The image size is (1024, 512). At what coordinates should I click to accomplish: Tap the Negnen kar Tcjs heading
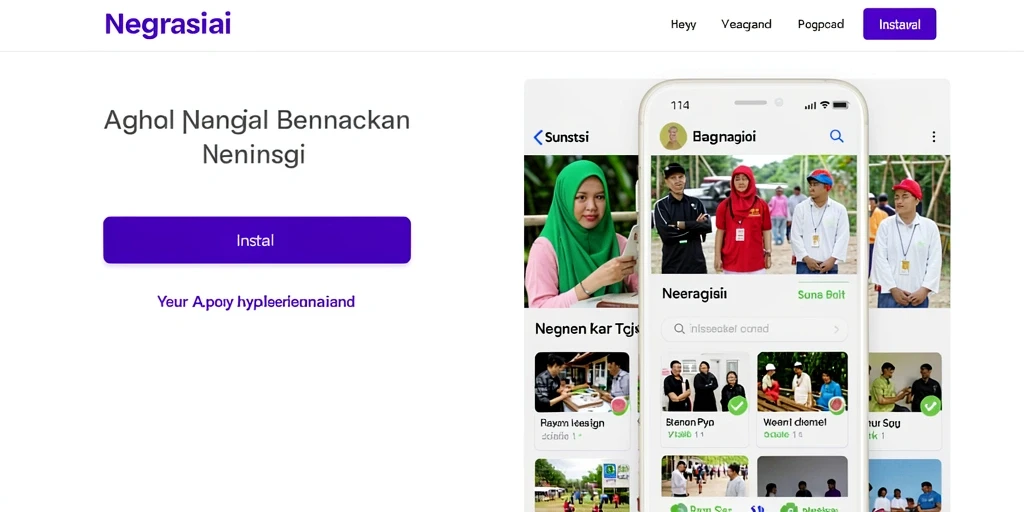click(x=586, y=329)
